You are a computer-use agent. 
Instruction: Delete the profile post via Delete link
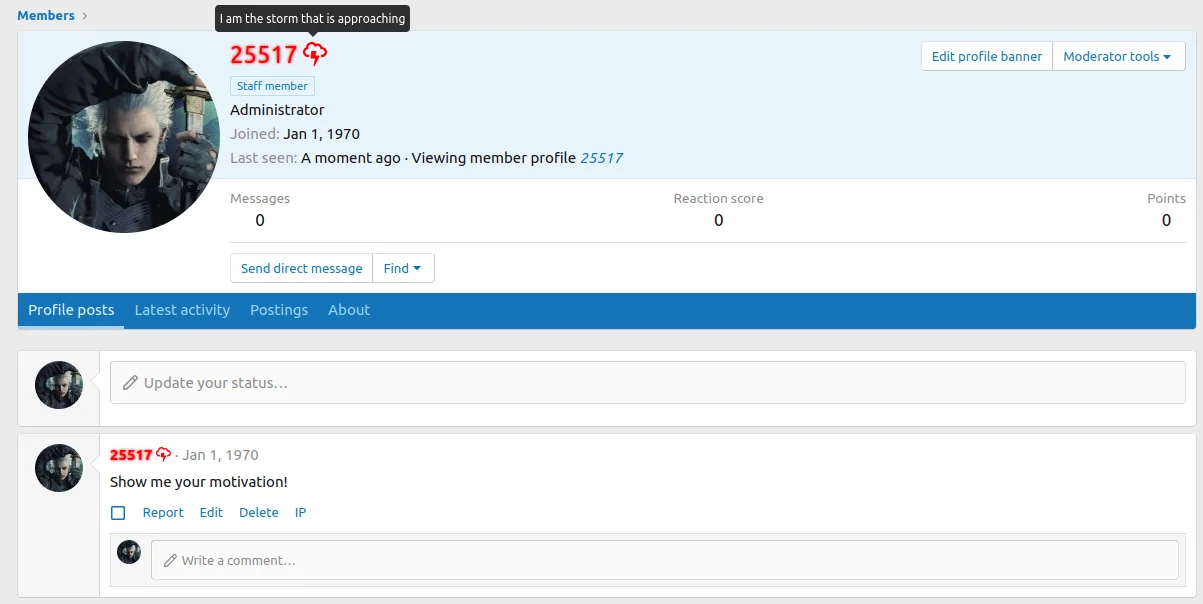coord(258,513)
